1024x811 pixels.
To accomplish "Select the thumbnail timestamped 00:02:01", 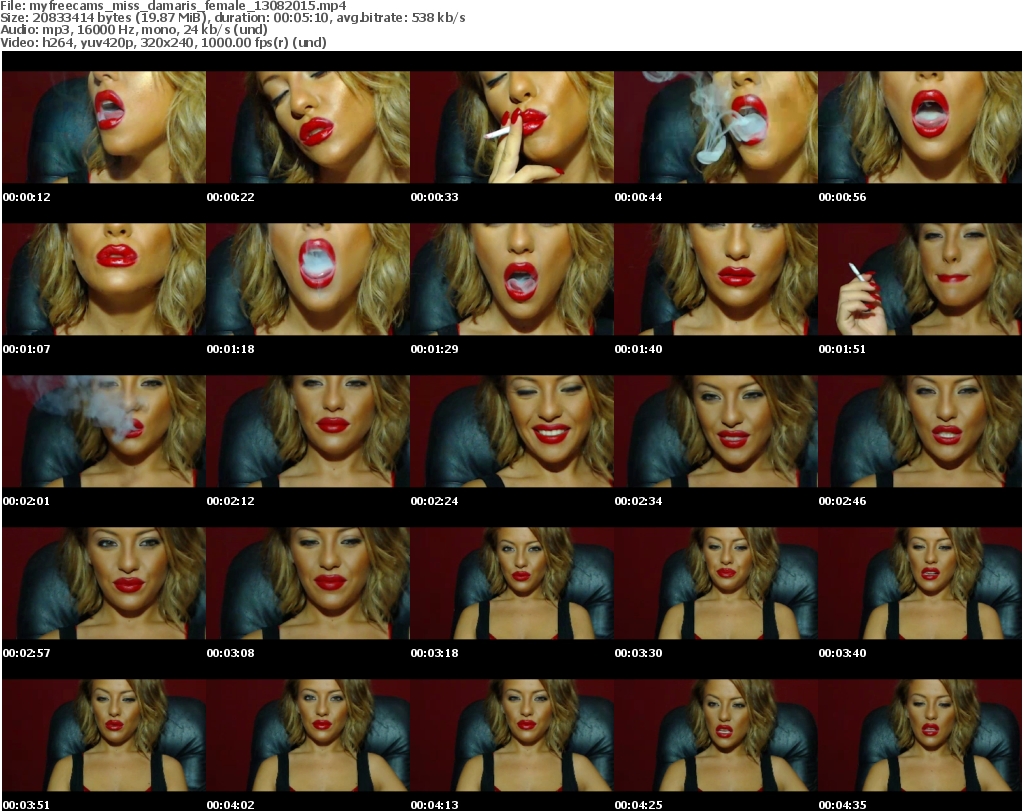I will point(104,432).
